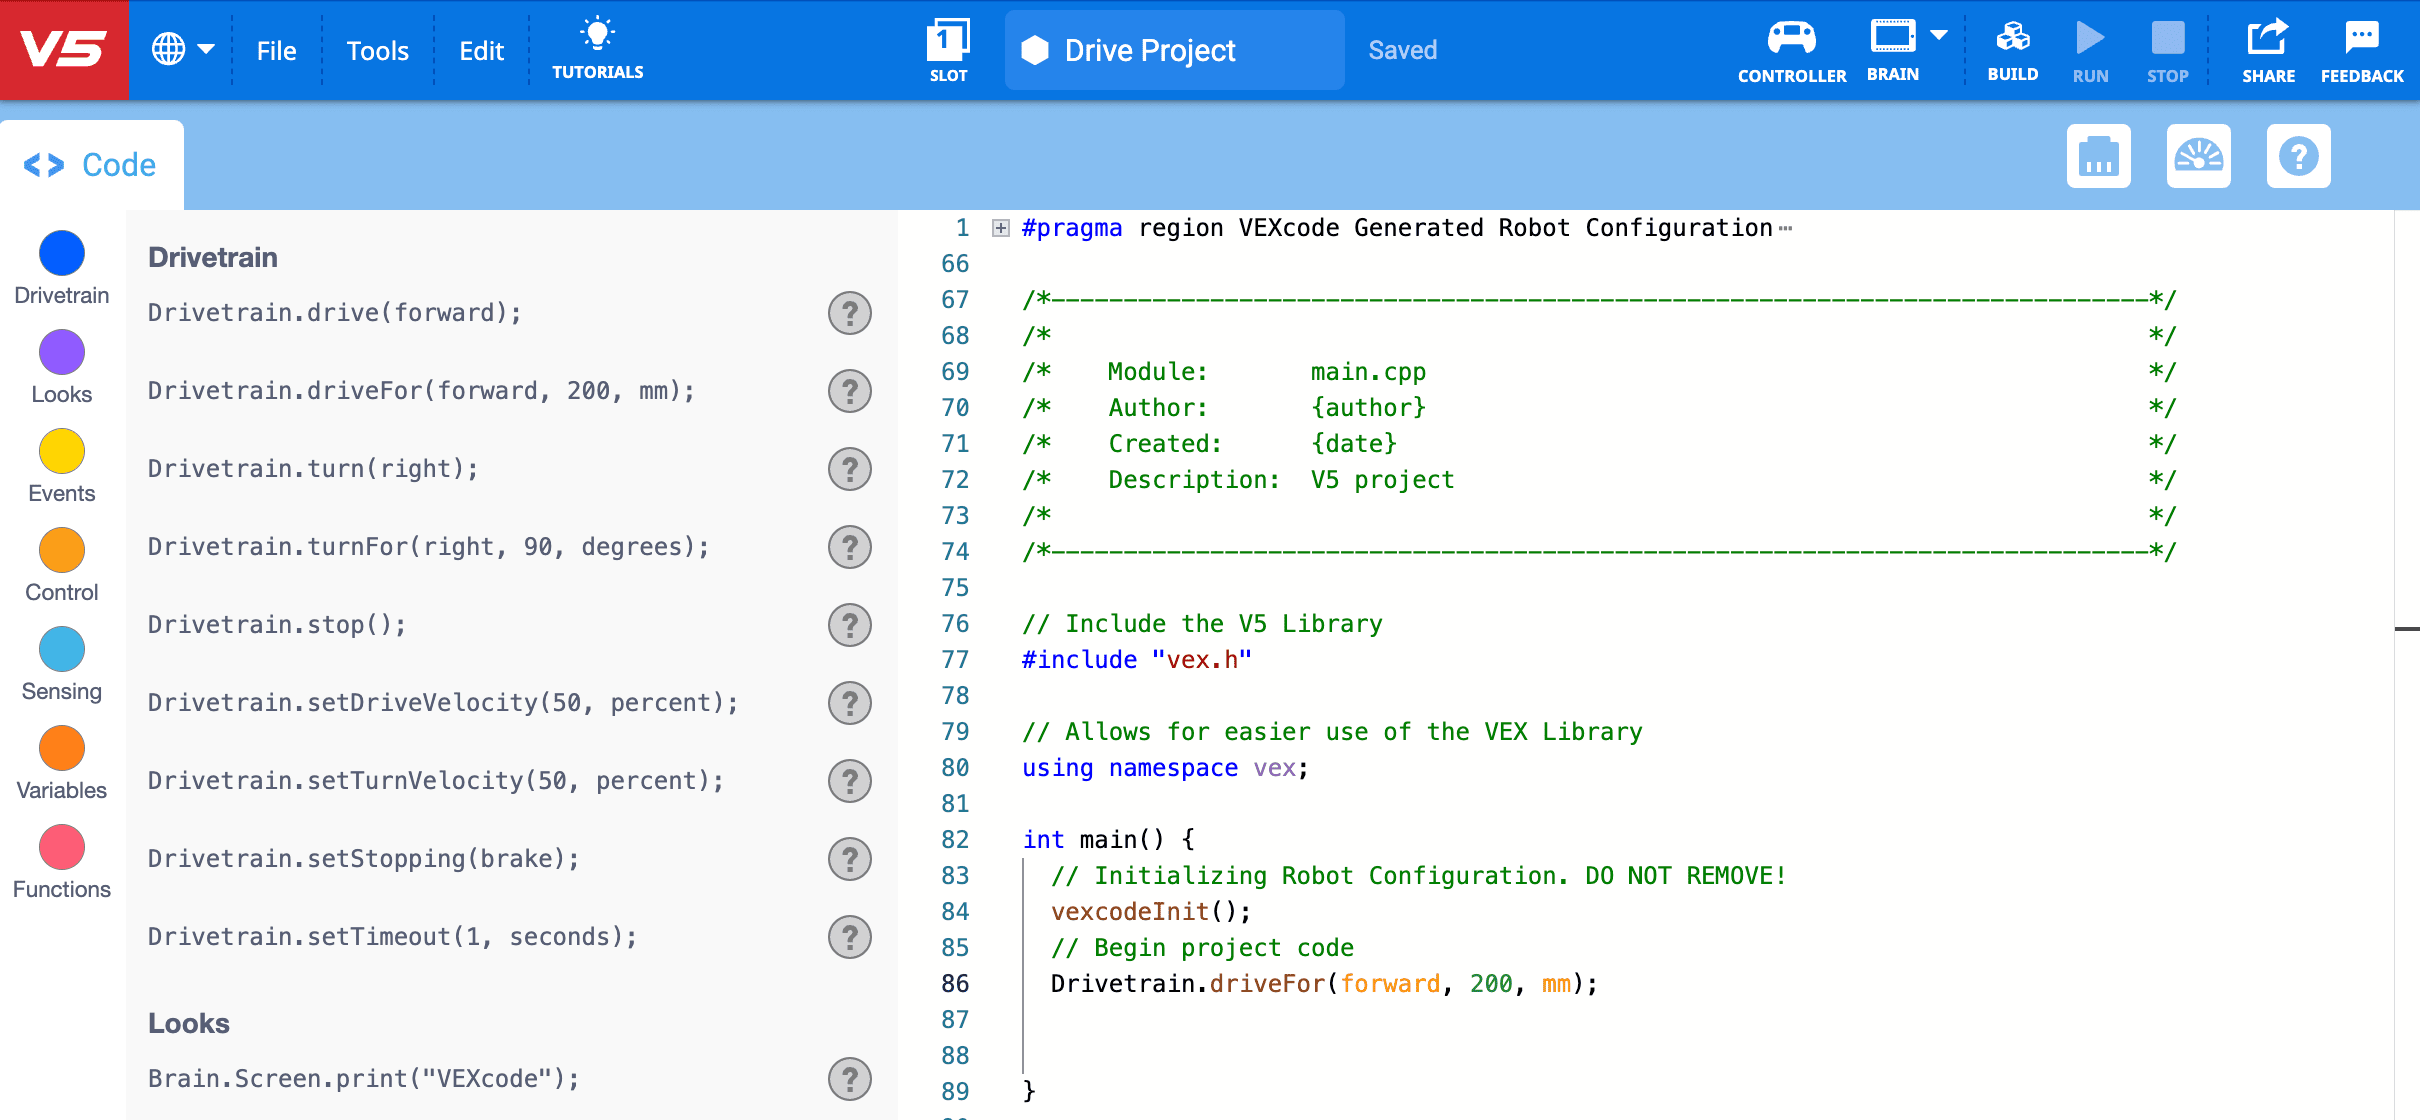Image resolution: width=2420 pixels, height=1120 pixels.
Task: Open the language globe dropdown
Action: coord(182,47)
